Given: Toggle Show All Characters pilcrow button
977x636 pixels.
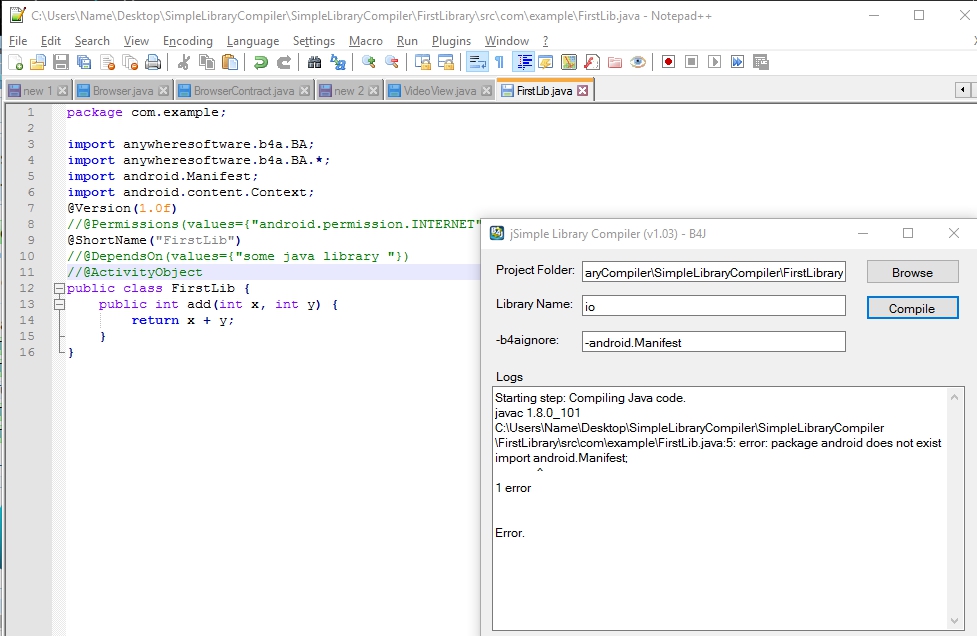Looking at the screenshot, I should pyautogui.click(x=500, y=62).
